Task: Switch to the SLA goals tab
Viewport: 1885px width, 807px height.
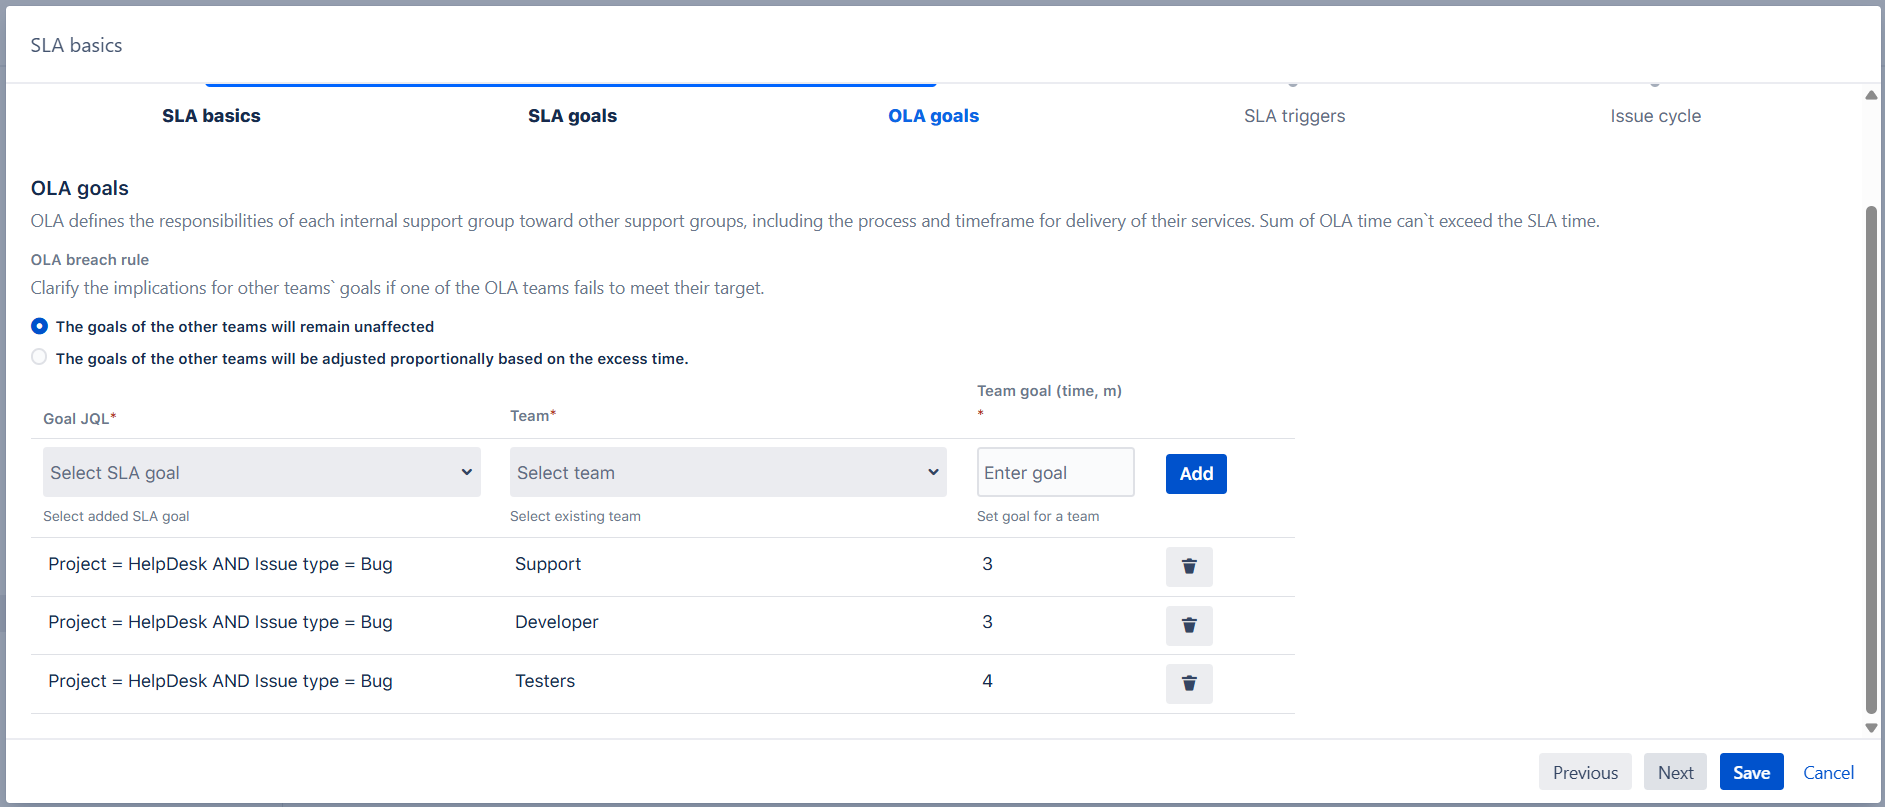Action: click(572, 116)
